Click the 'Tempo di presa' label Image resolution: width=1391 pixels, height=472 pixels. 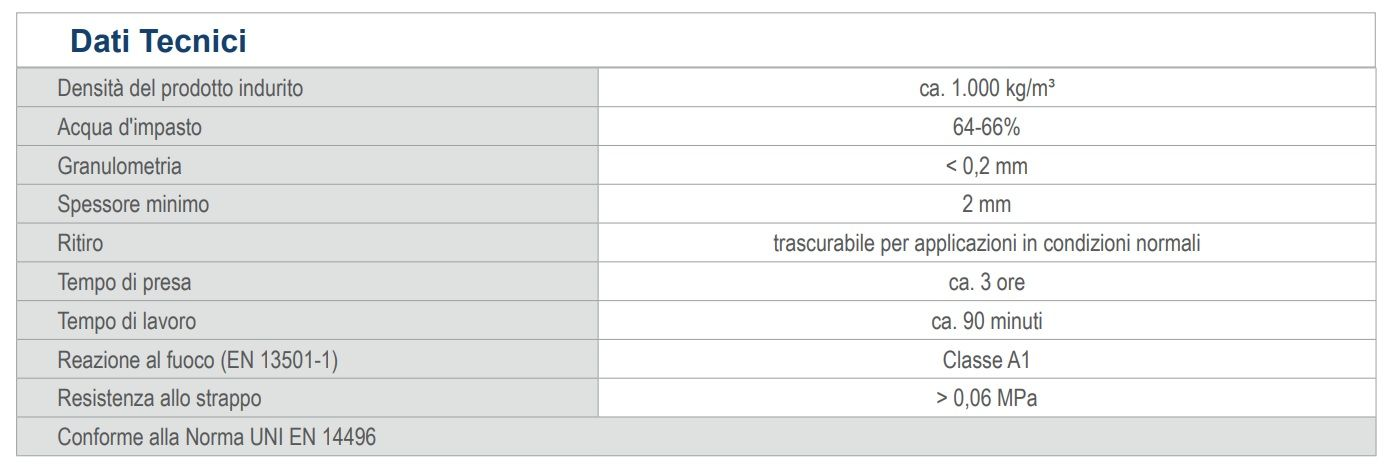[124, 282]
